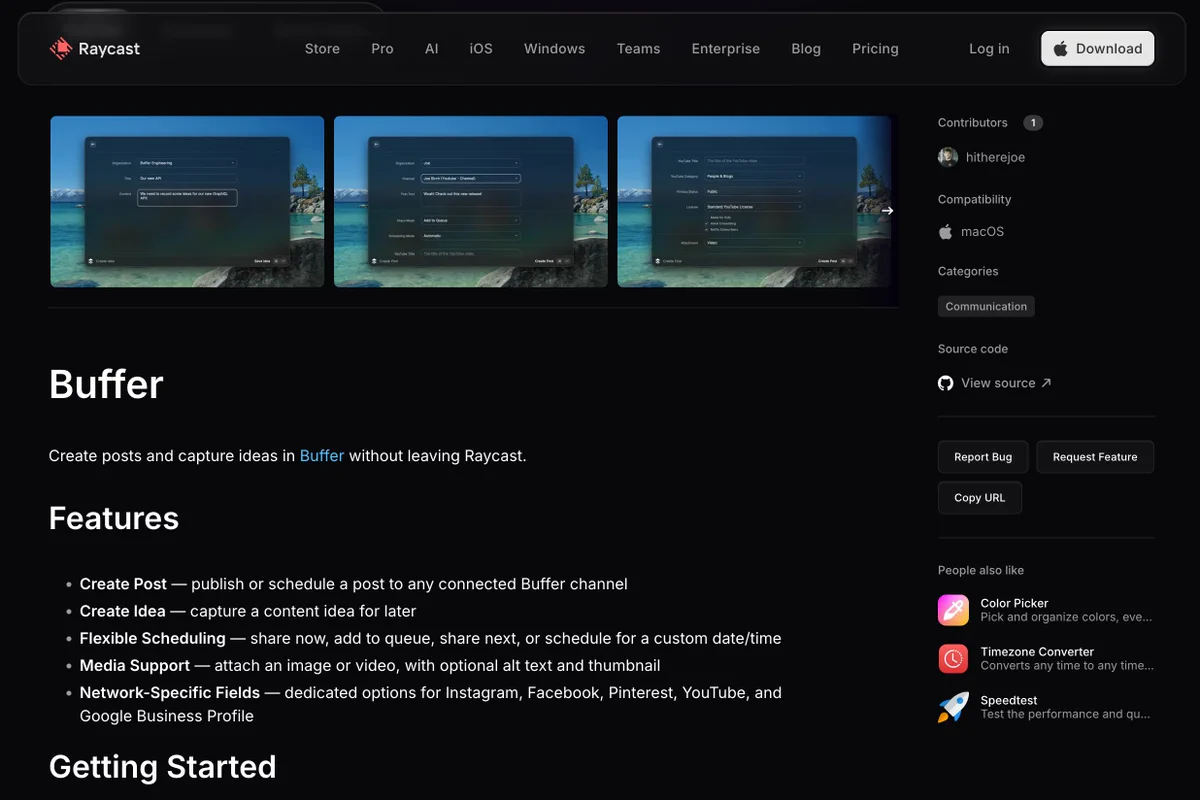This screenshot has height=800, width=1200.
Task: Click the 'Contributors' sidebar label
Action: click(973, 123)
